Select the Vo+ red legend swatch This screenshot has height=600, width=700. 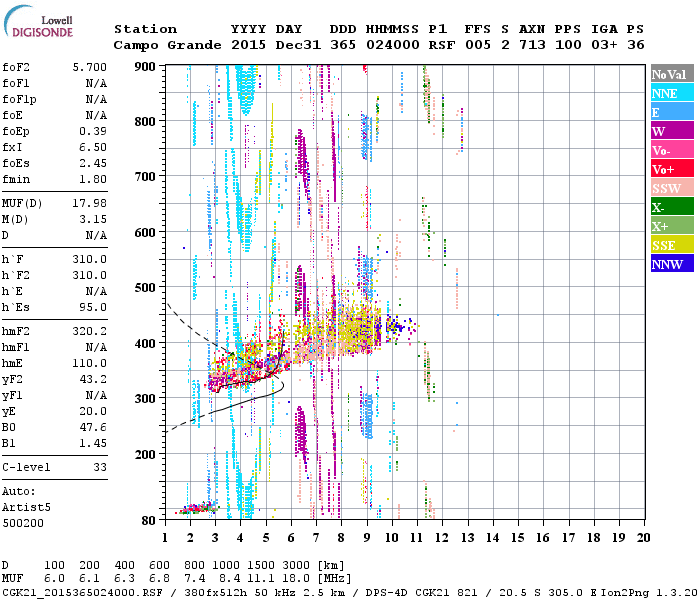point(672,169)
